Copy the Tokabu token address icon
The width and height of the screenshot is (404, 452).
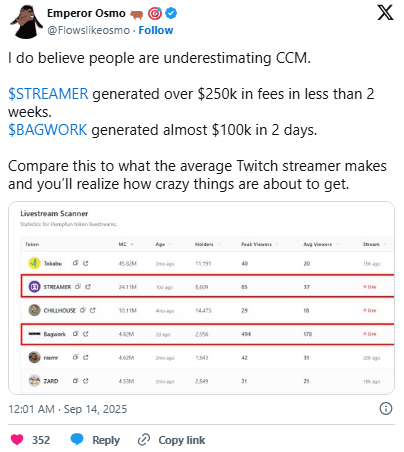click(76, 263)
